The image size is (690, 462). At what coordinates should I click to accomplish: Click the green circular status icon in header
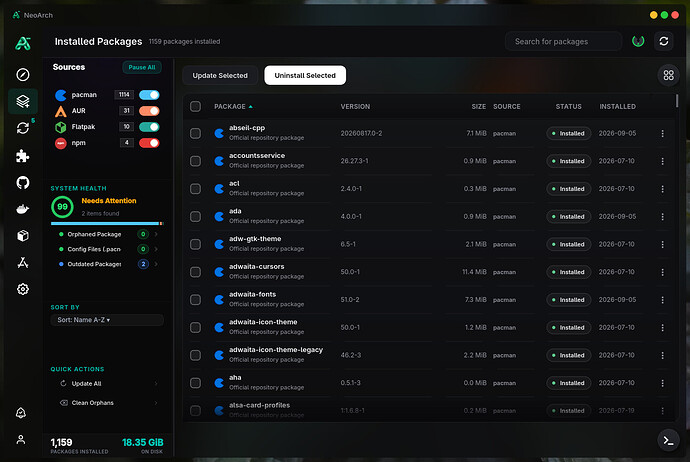click(x=638, y=41)
